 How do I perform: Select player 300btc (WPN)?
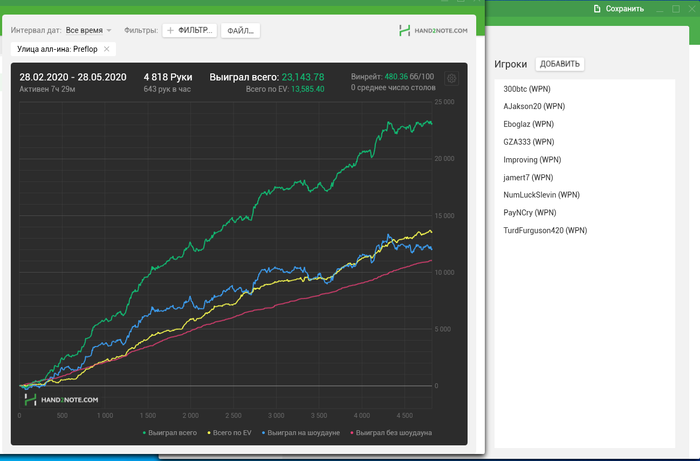pos(527,89)
